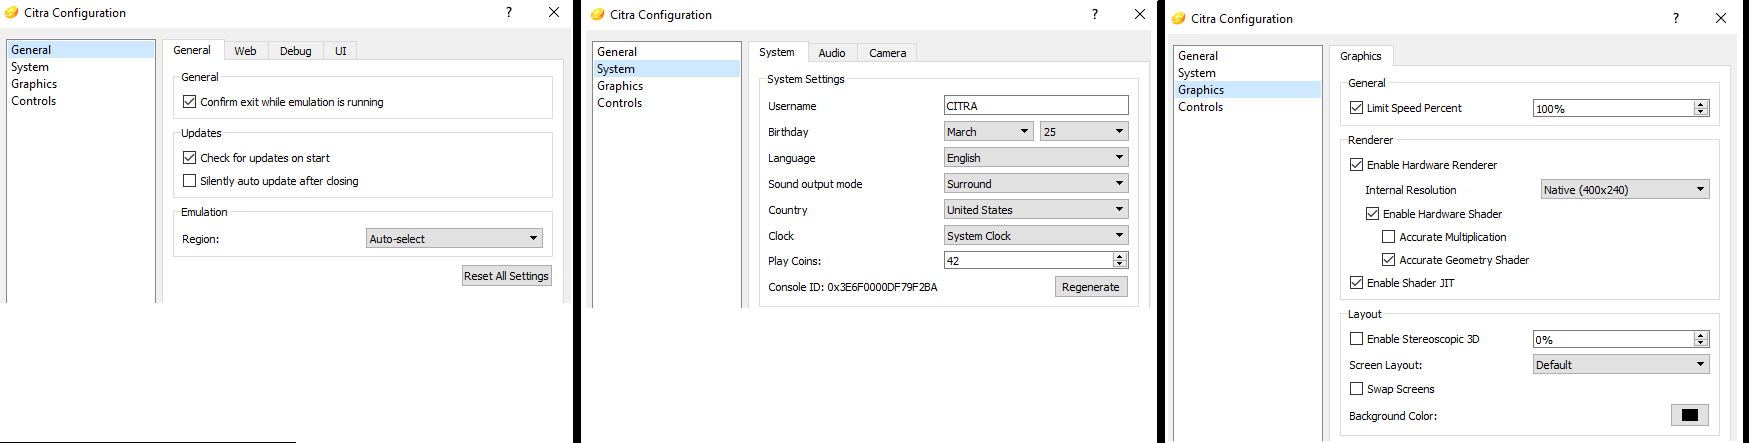Open the Internal Resolution dropdown
This screenshot has height=443, width=1749.
1625,190
